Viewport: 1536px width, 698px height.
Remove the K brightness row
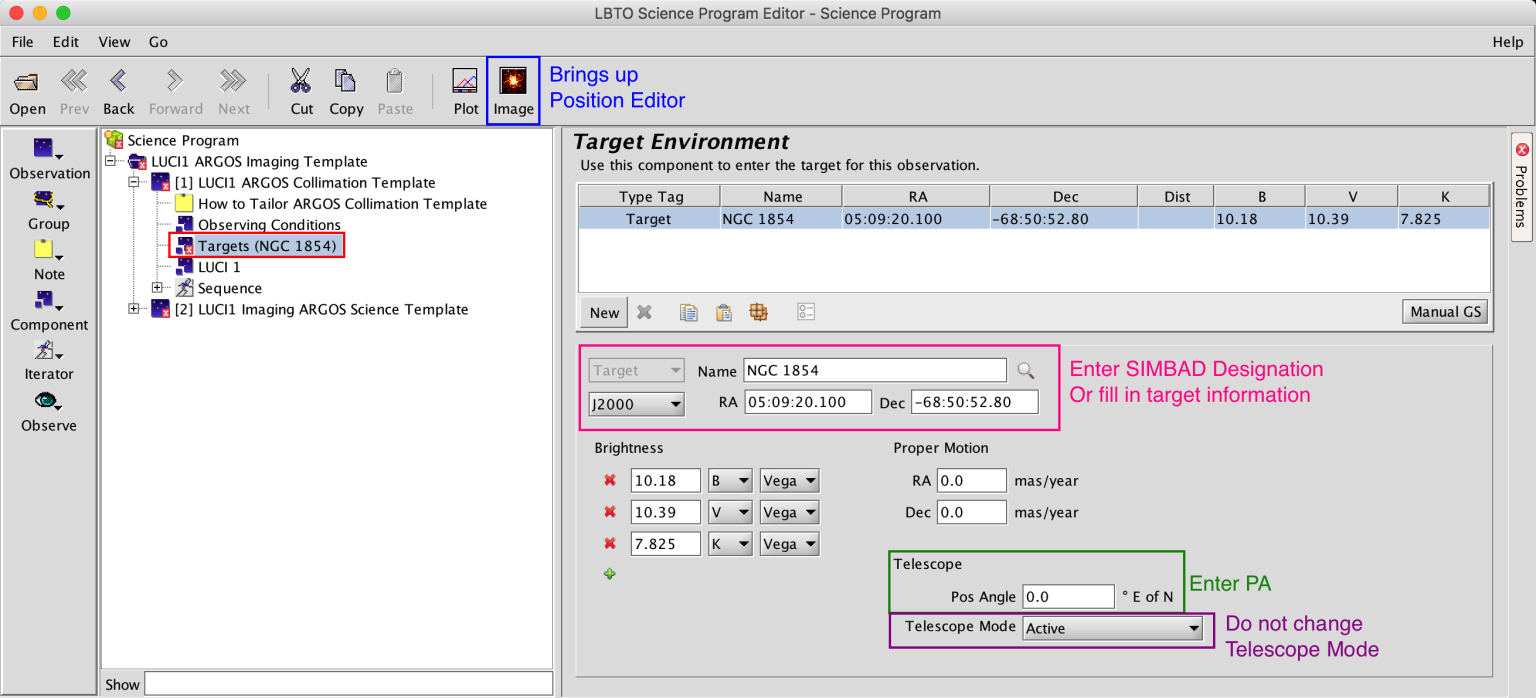(610, 545)
